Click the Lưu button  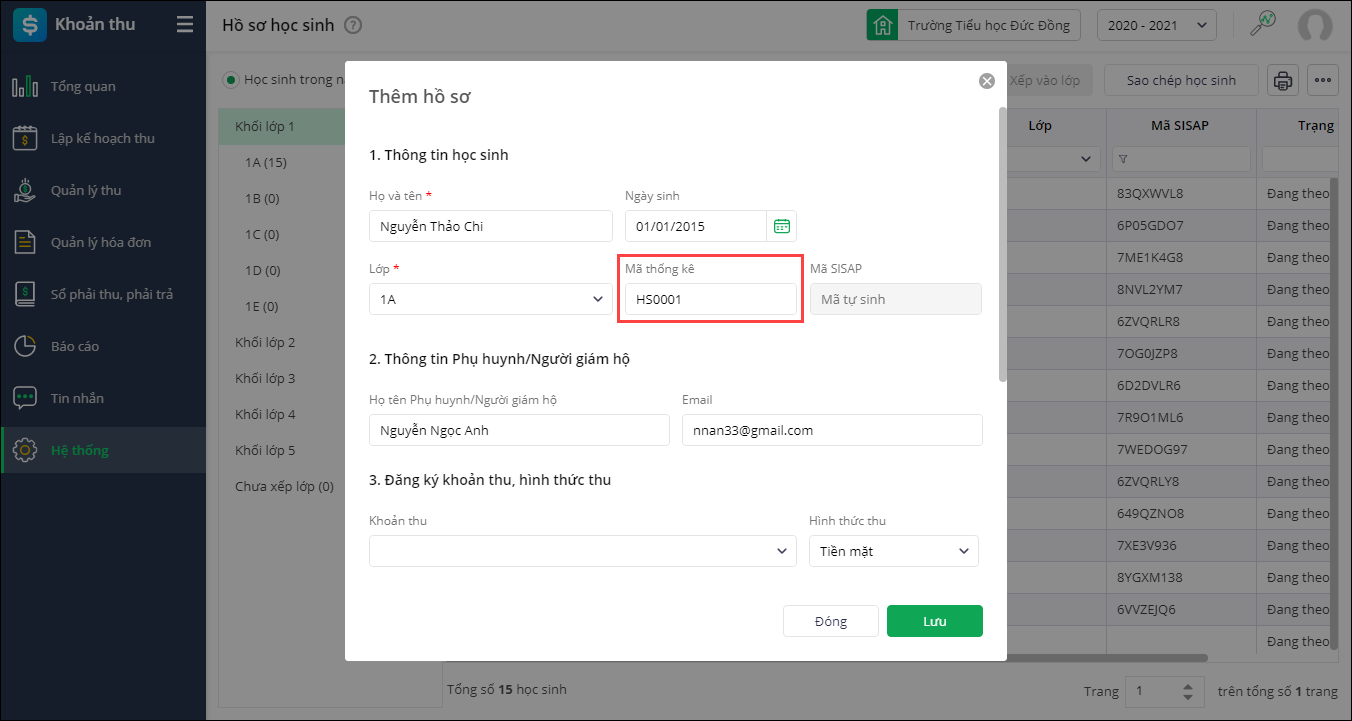click(x=934, y=621)
